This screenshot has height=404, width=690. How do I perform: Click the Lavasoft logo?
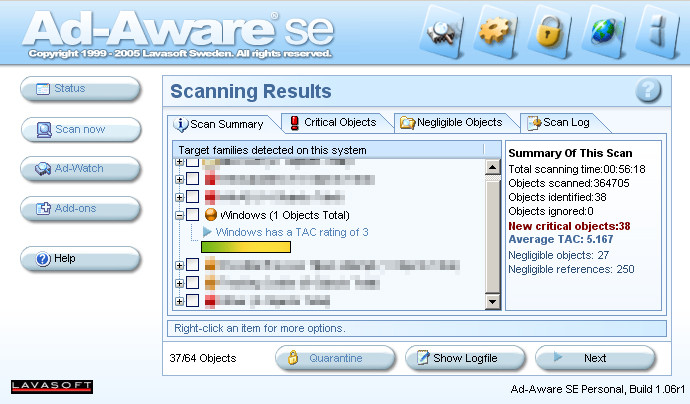[52, 386]
